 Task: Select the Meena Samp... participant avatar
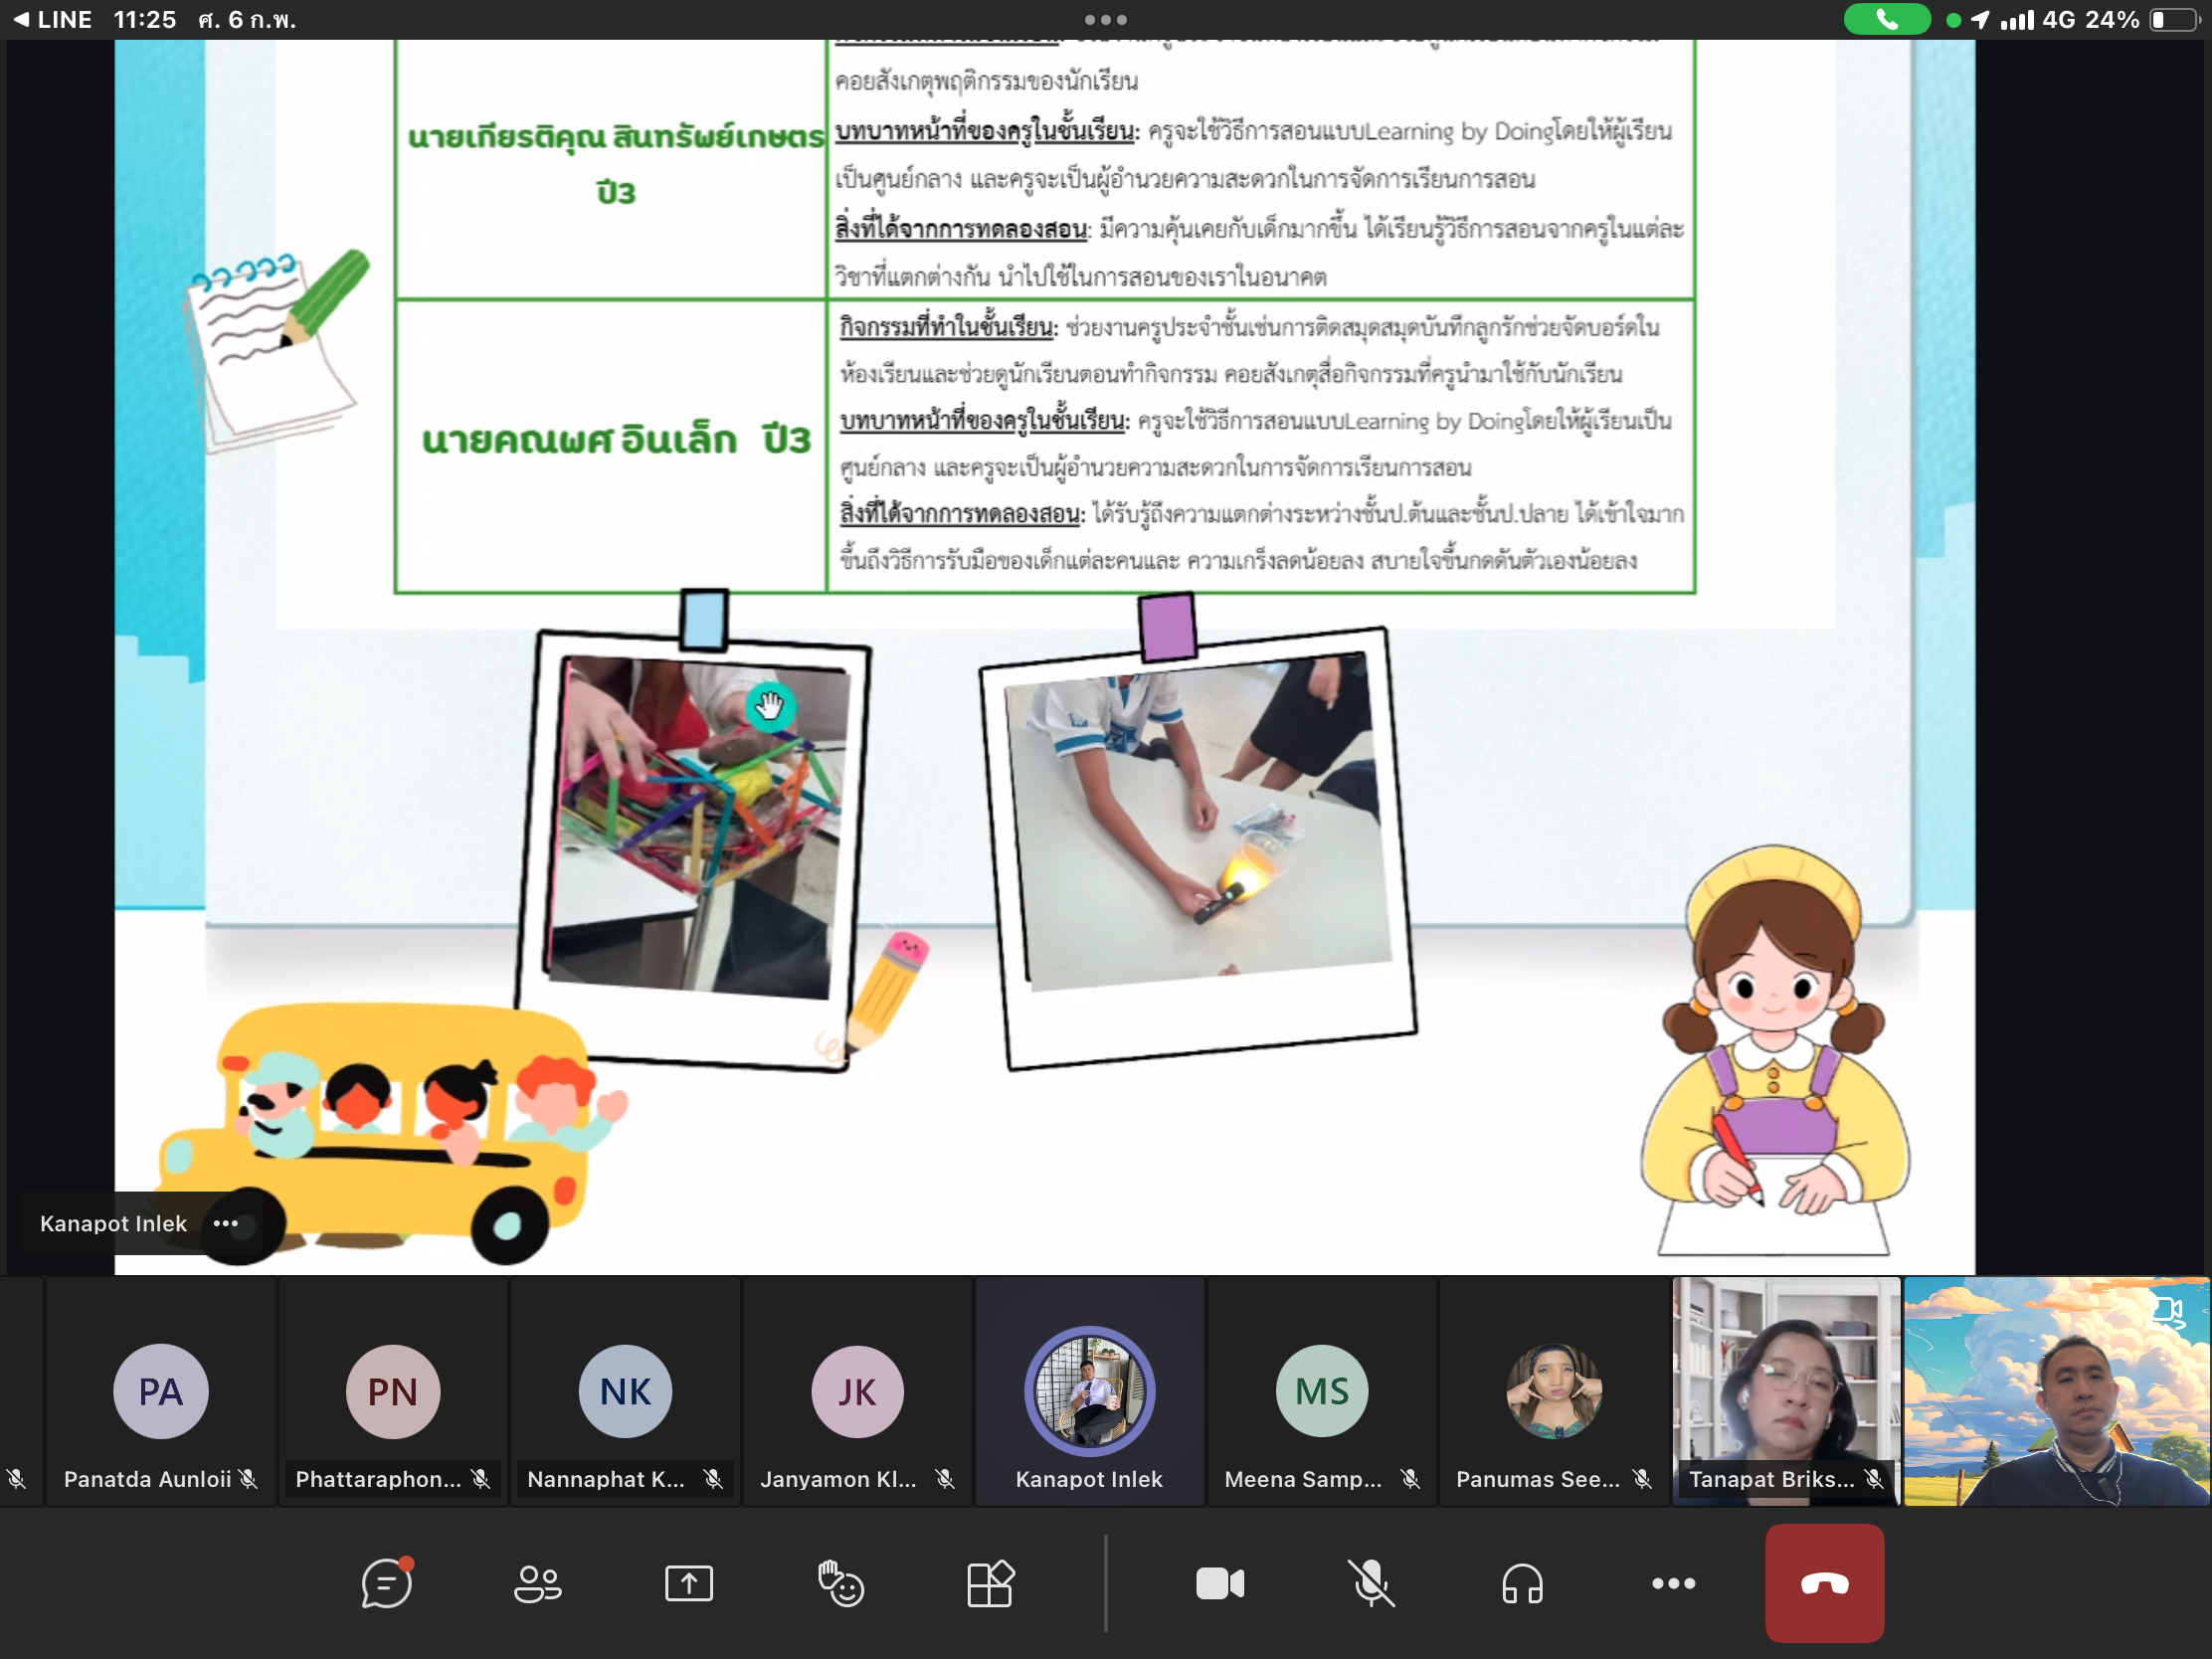click(x=1322, y=1392)
